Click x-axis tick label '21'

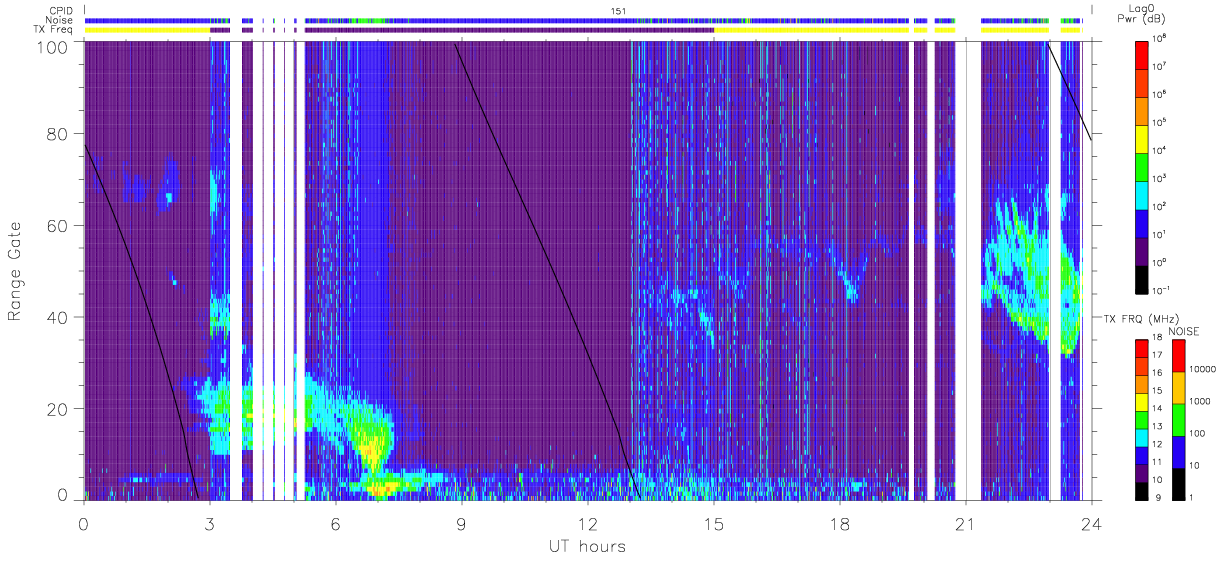coord(965,523)
